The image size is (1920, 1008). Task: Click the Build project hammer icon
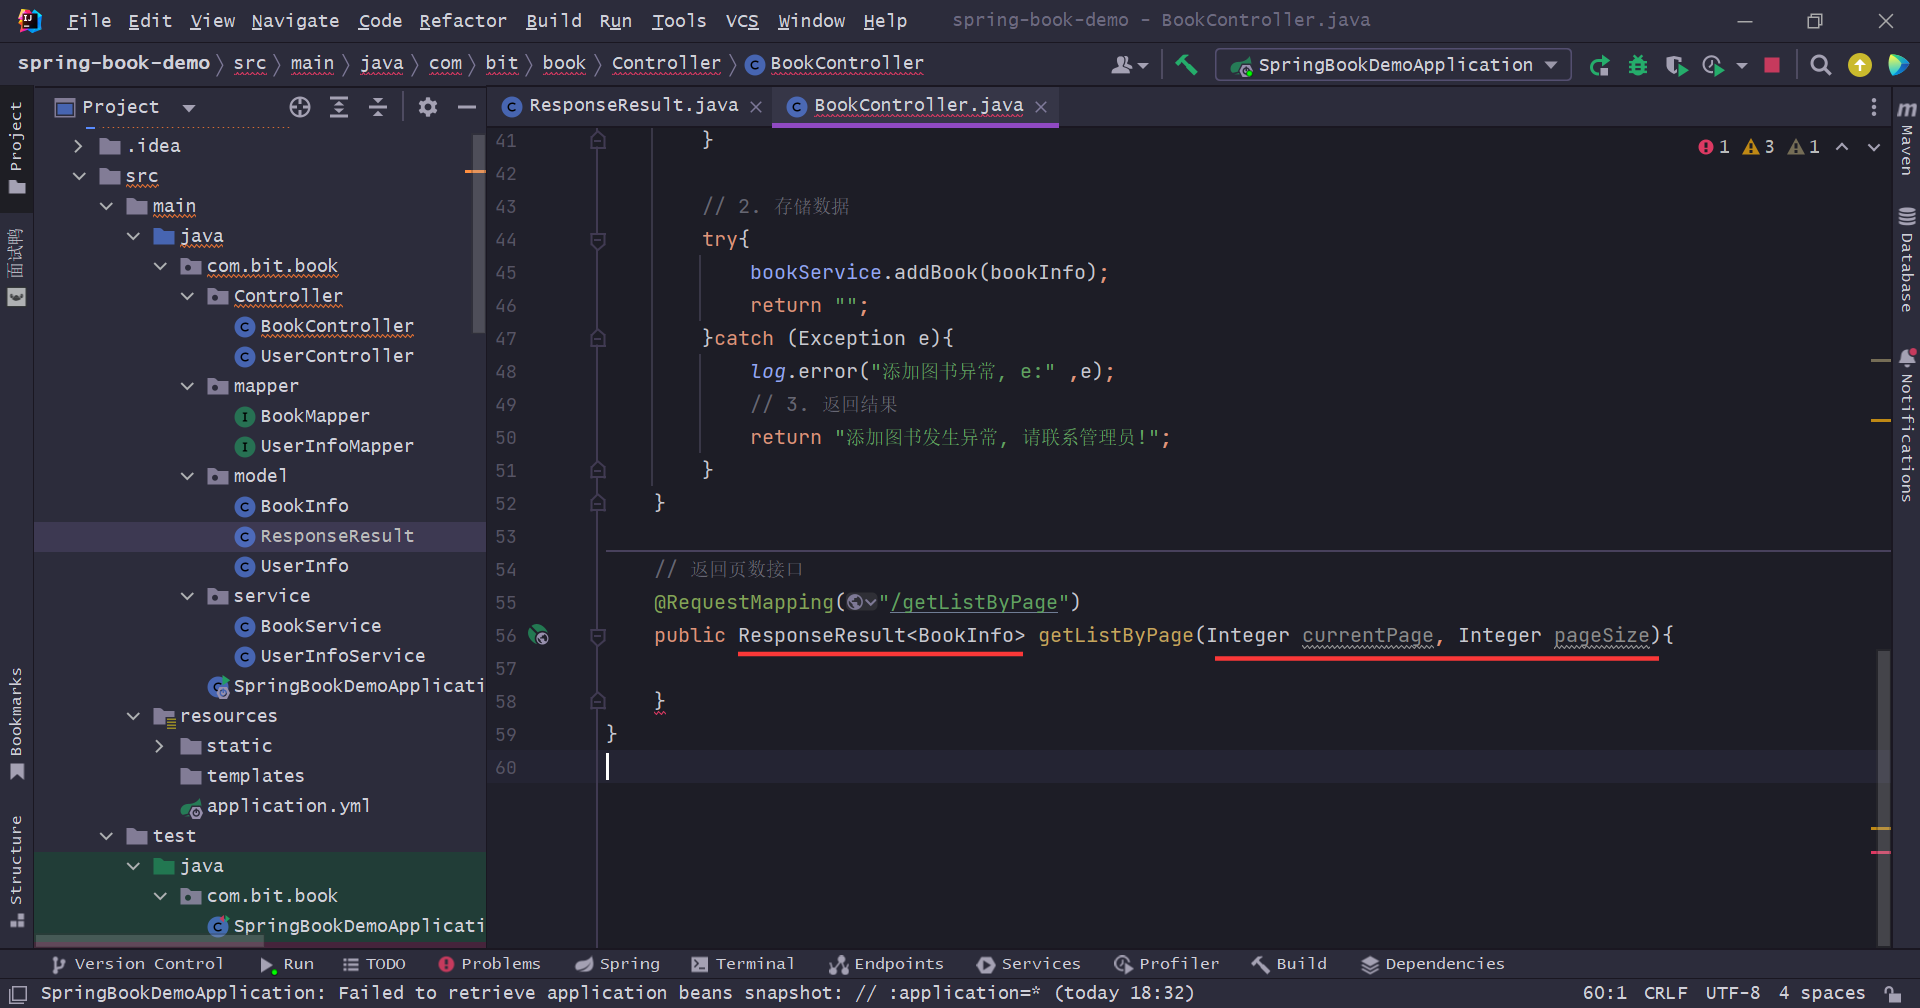pyautogui.click(x=1186, y=65)
